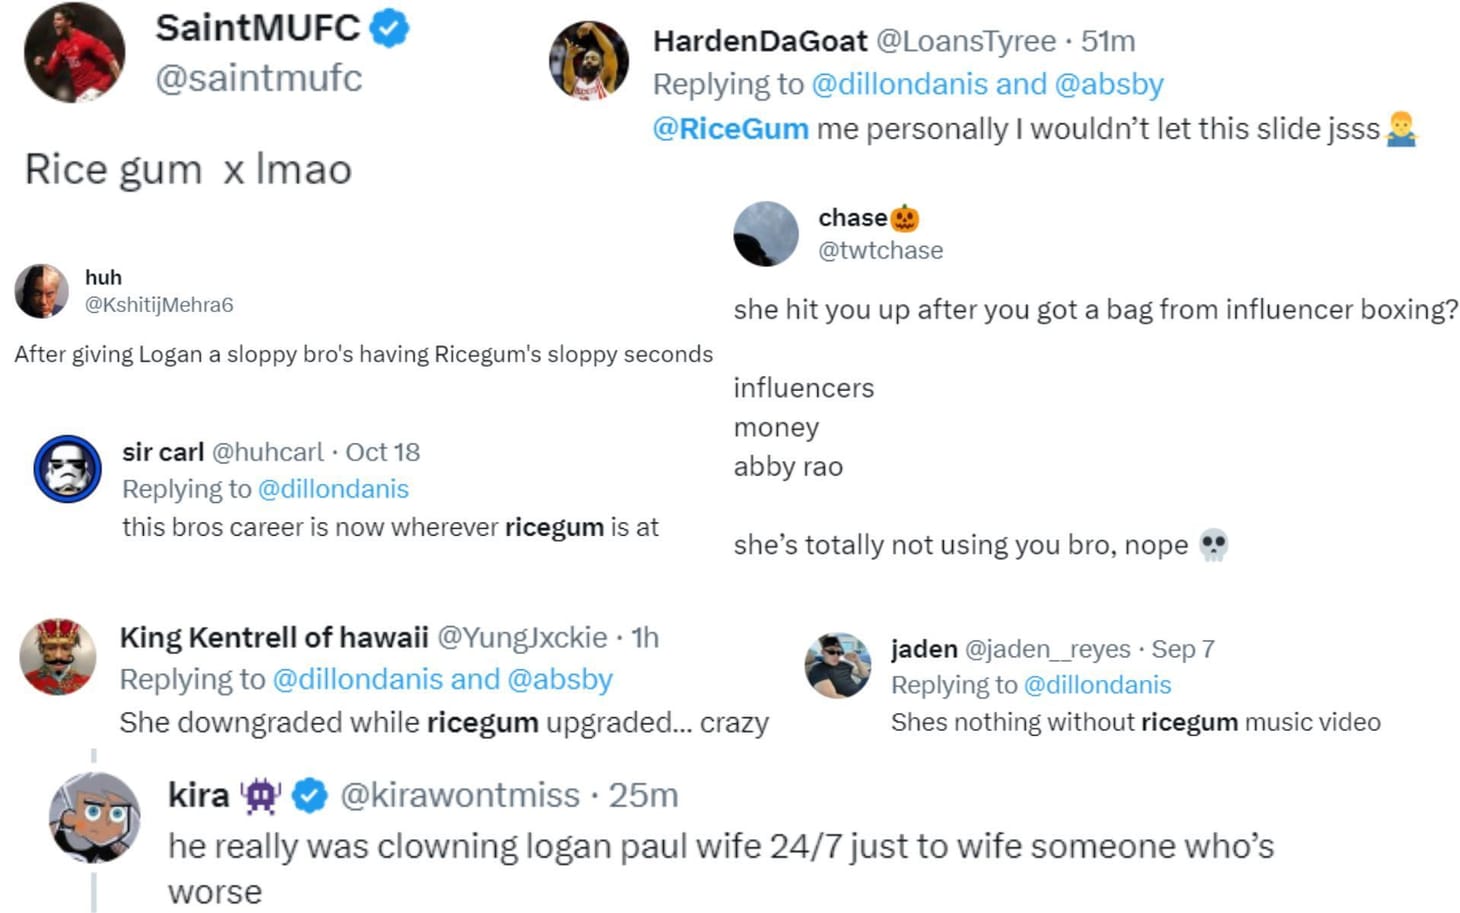1460x913 pixels.
Task: Open sir carl's stormtrooper avatar
Action: point(66,468)
